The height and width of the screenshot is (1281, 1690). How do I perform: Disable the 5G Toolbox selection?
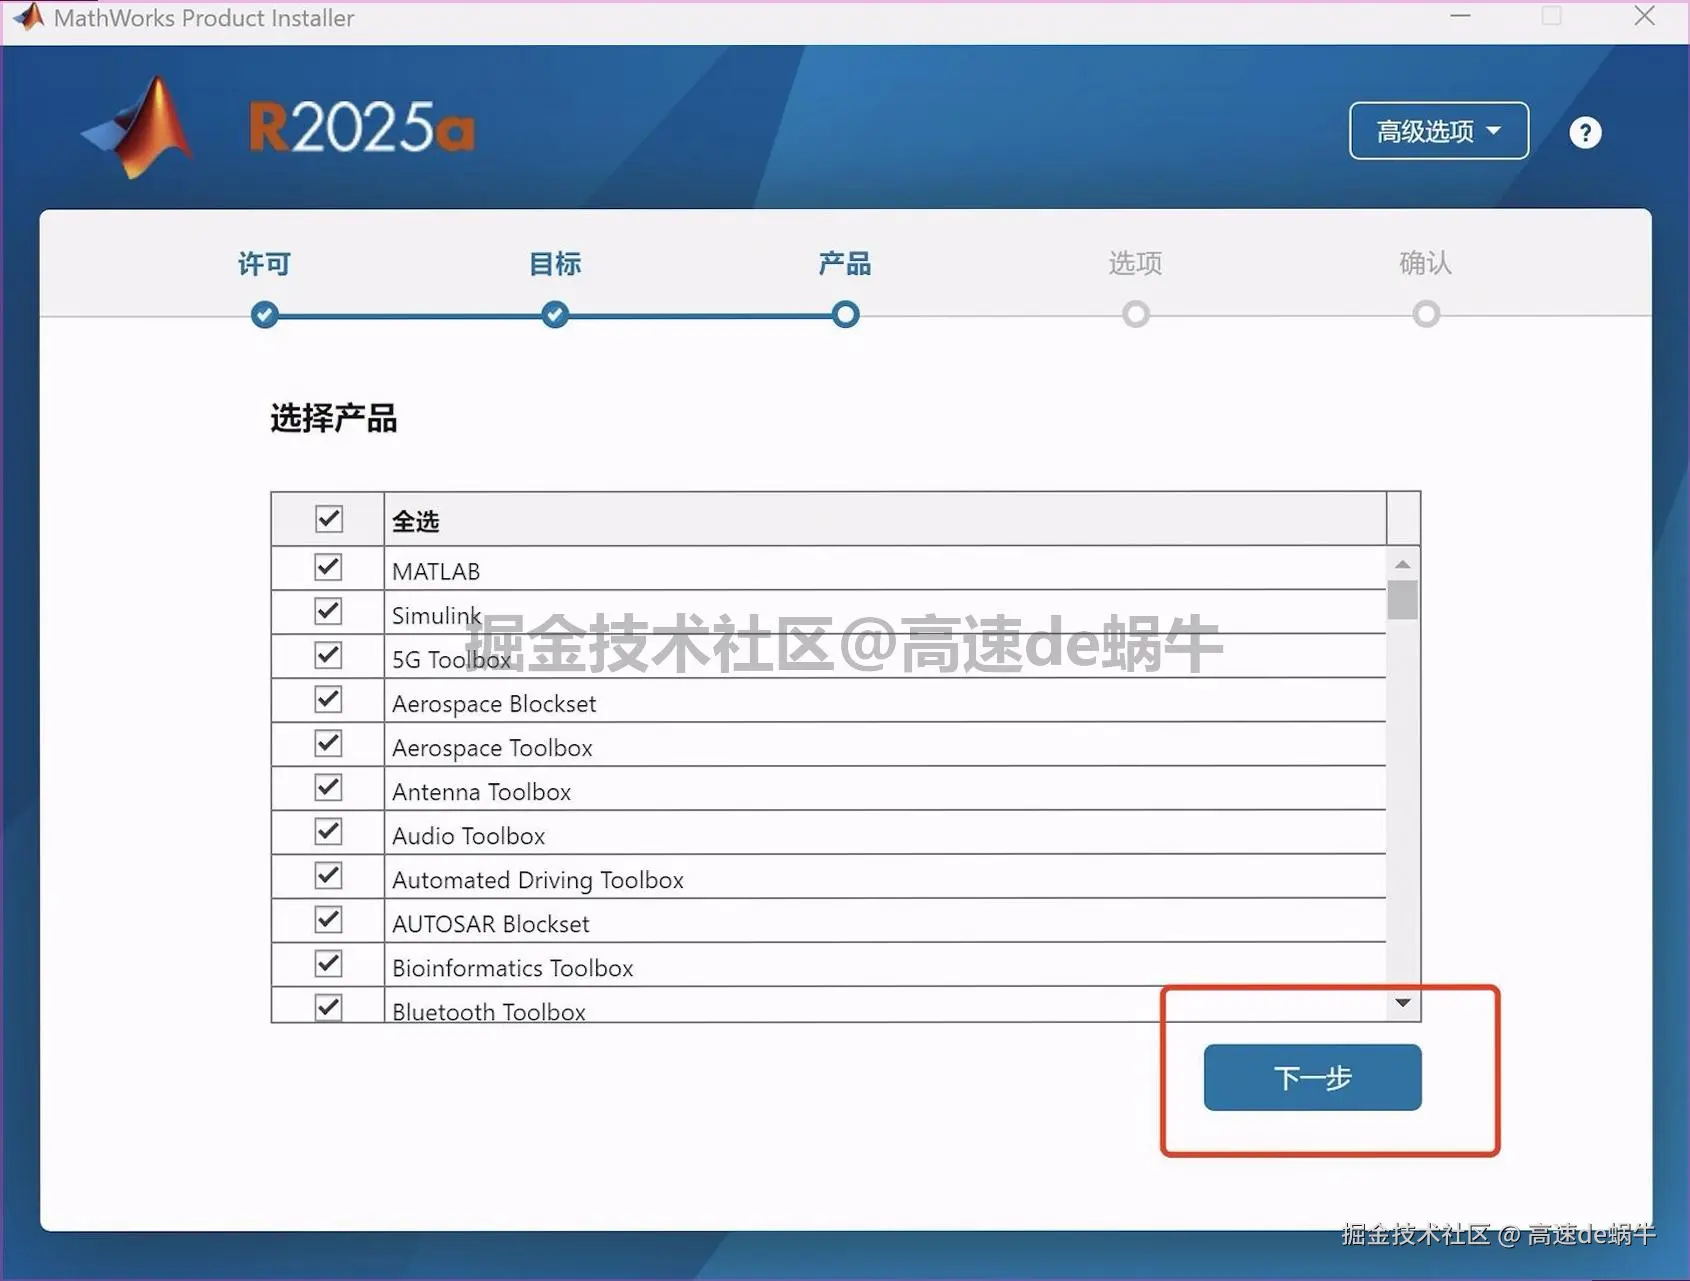click(x=327, y=655)
